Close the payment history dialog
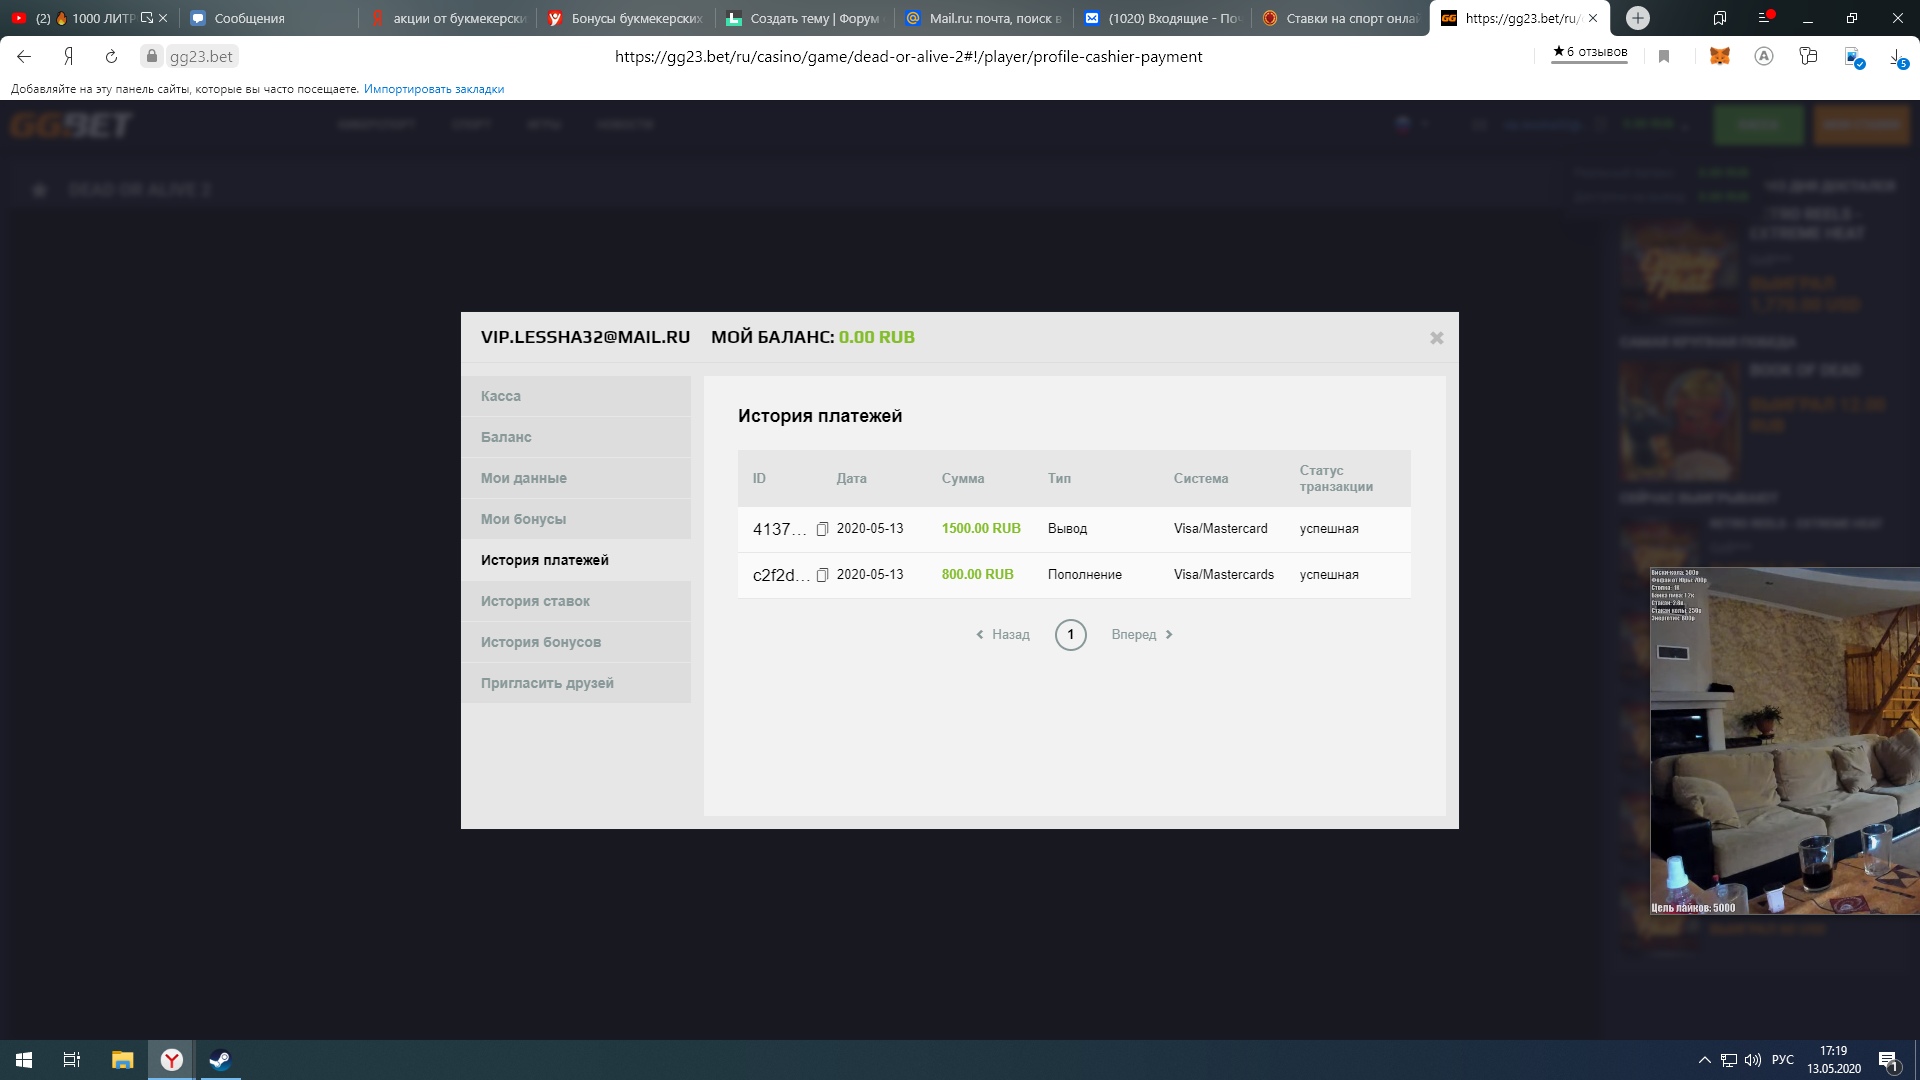 (x=1436, y=338)
